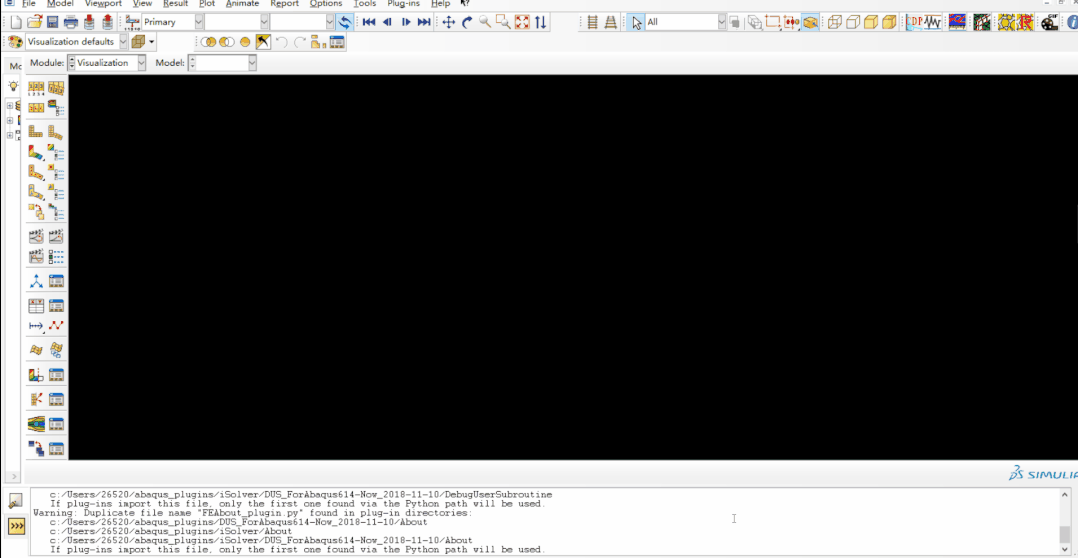The width and height of the screenshot is (1078, 558).
Task: Select the Pan View tool
Action: pyautogui.click(x=448, y=22)
